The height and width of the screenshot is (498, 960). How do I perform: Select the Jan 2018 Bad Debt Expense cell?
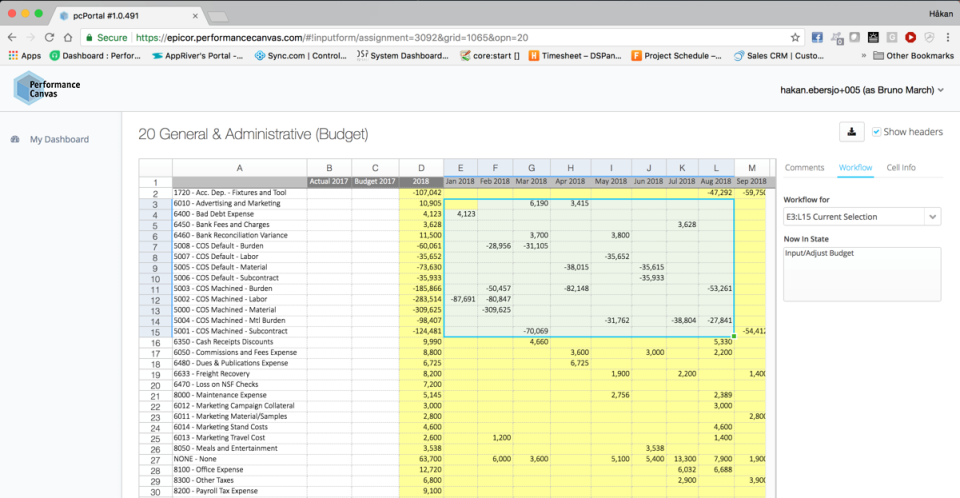(460, 214)
